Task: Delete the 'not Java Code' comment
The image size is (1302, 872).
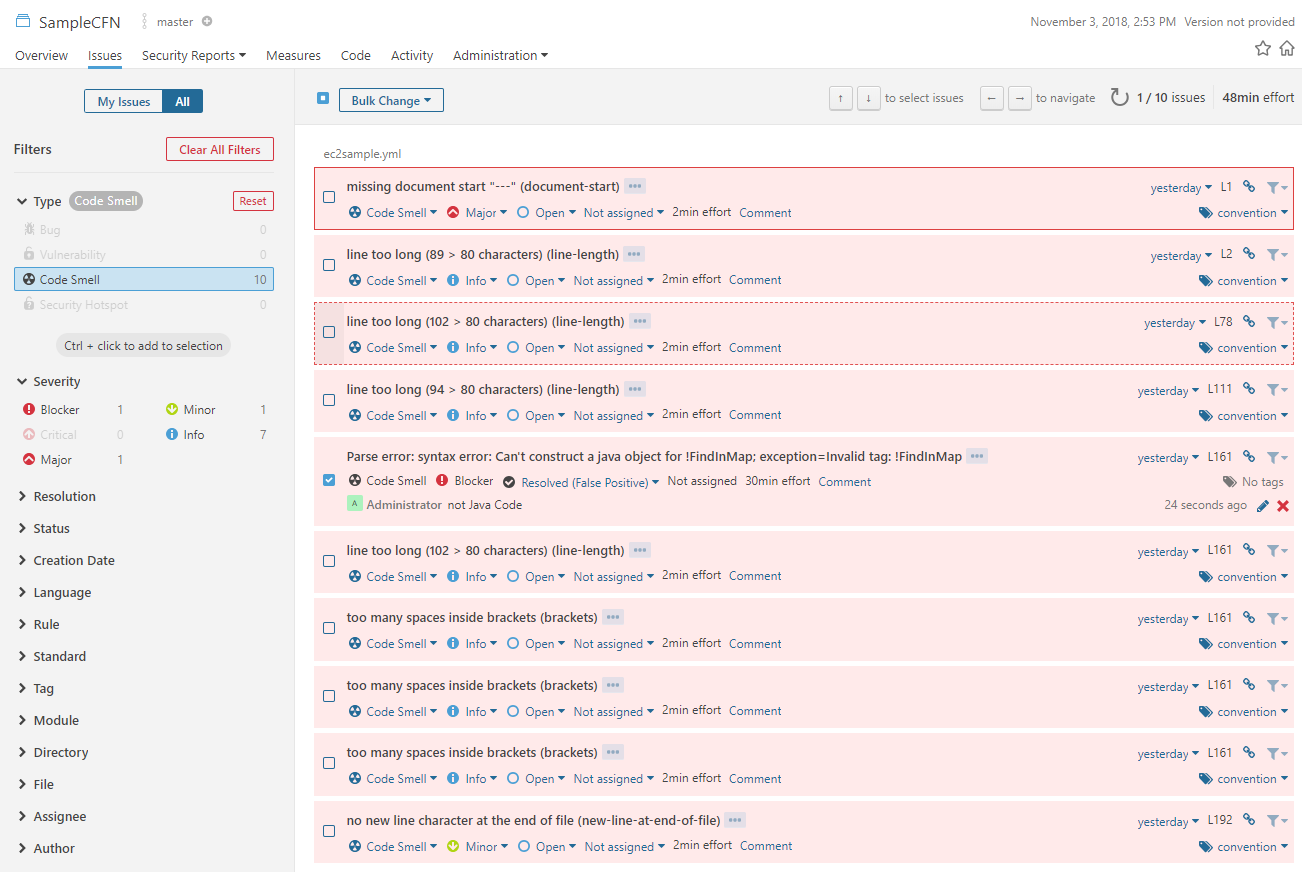Action: [1283, 506]
